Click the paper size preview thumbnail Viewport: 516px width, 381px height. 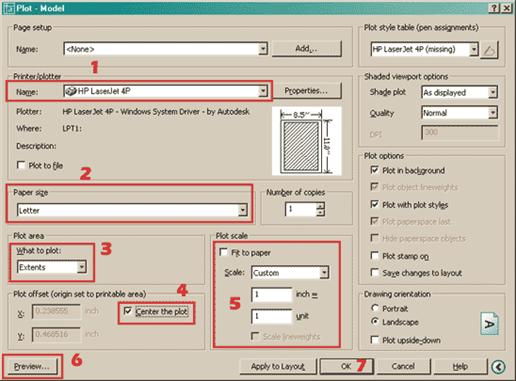pos(306,141)
